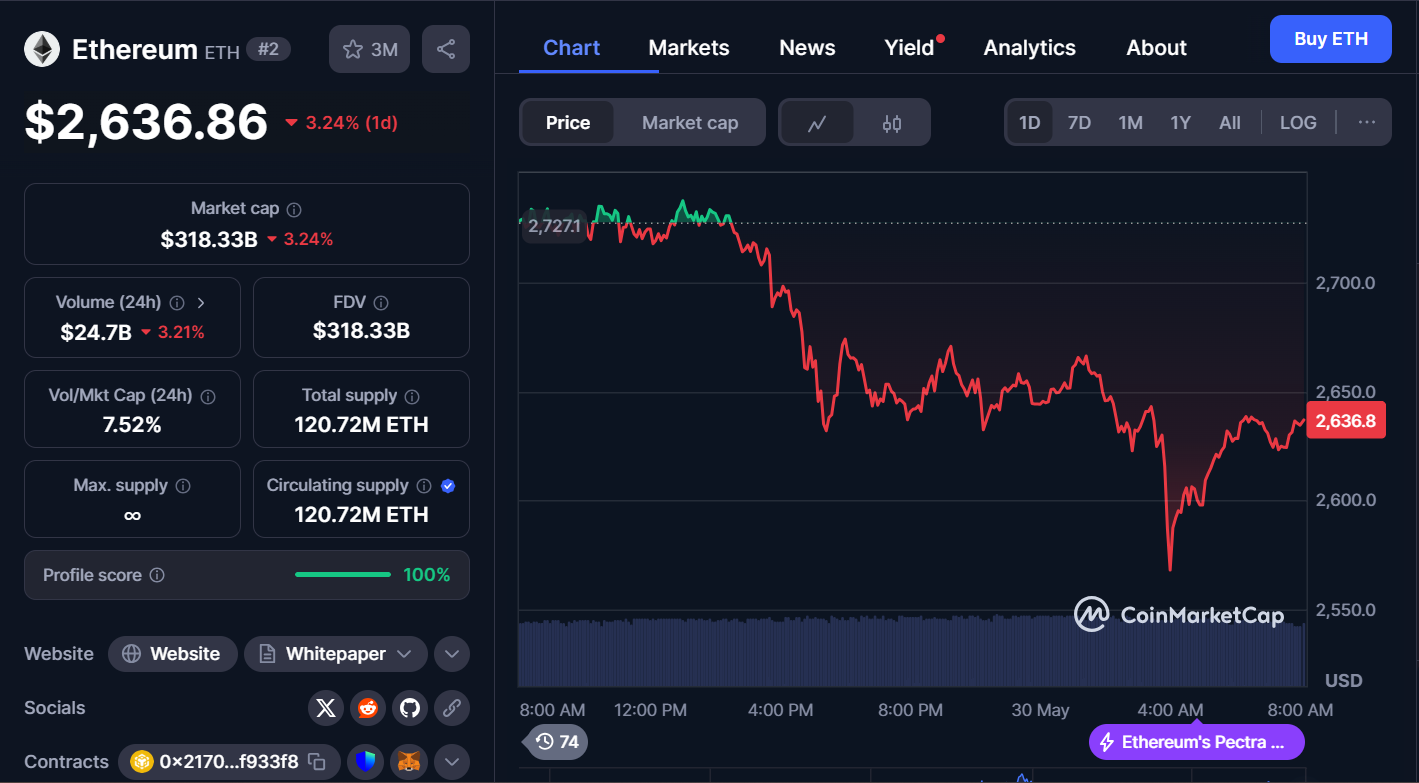
Task: Set chart range to 1D
Action: coord(1029,123)
